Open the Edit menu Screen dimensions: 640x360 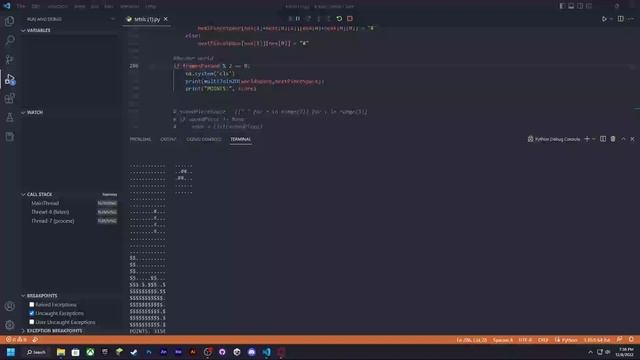pos(36,6)
